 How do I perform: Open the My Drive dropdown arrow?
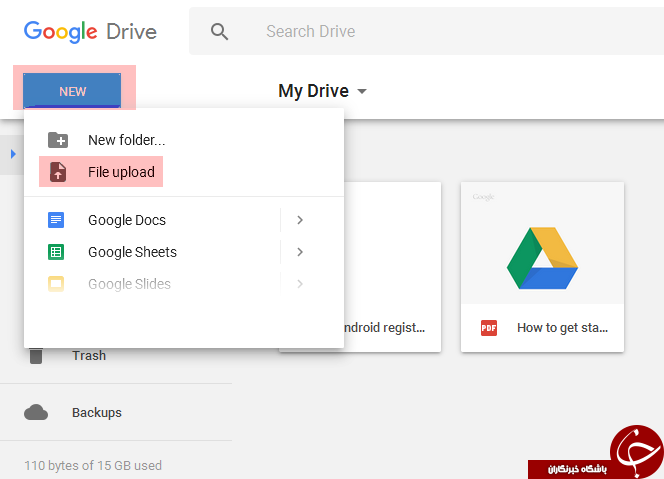coord(362,91)
